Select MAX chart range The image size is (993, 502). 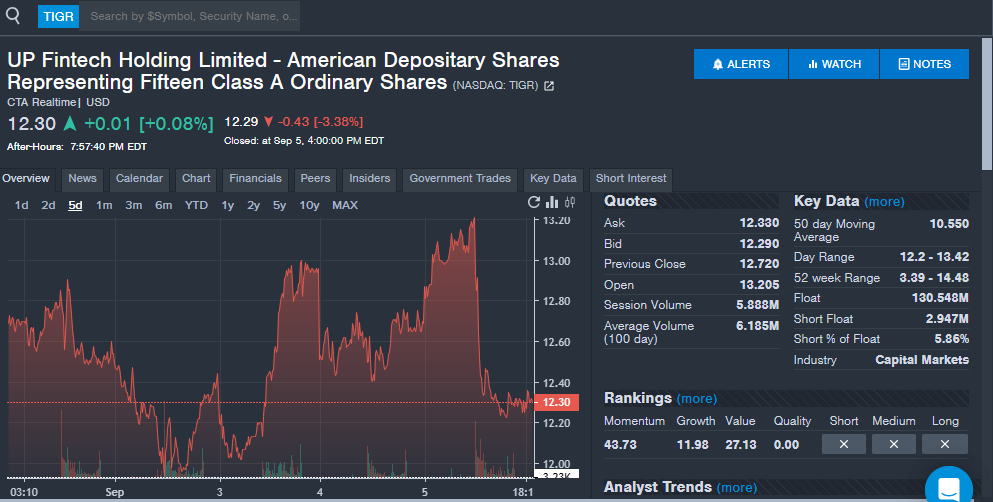pyautogui.click(x=345, y=205)
